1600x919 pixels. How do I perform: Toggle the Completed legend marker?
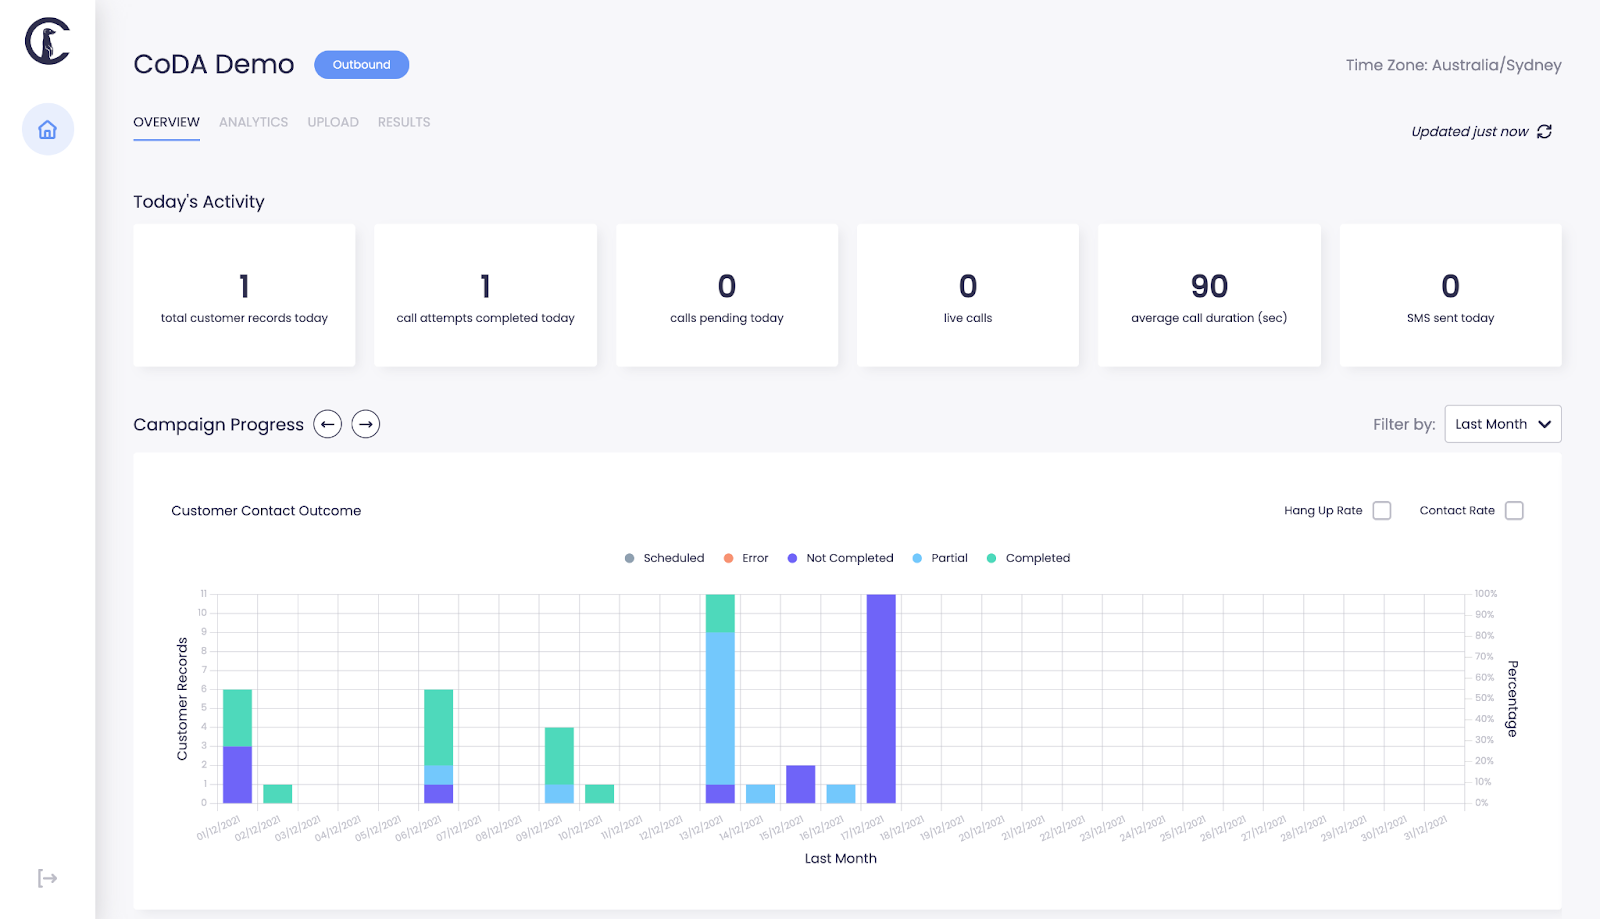(991, 558)
